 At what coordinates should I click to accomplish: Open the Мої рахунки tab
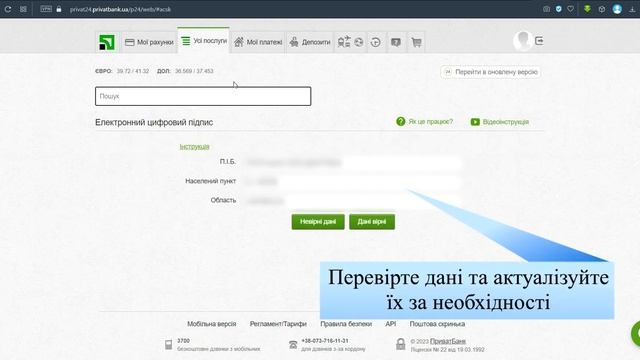149,42
